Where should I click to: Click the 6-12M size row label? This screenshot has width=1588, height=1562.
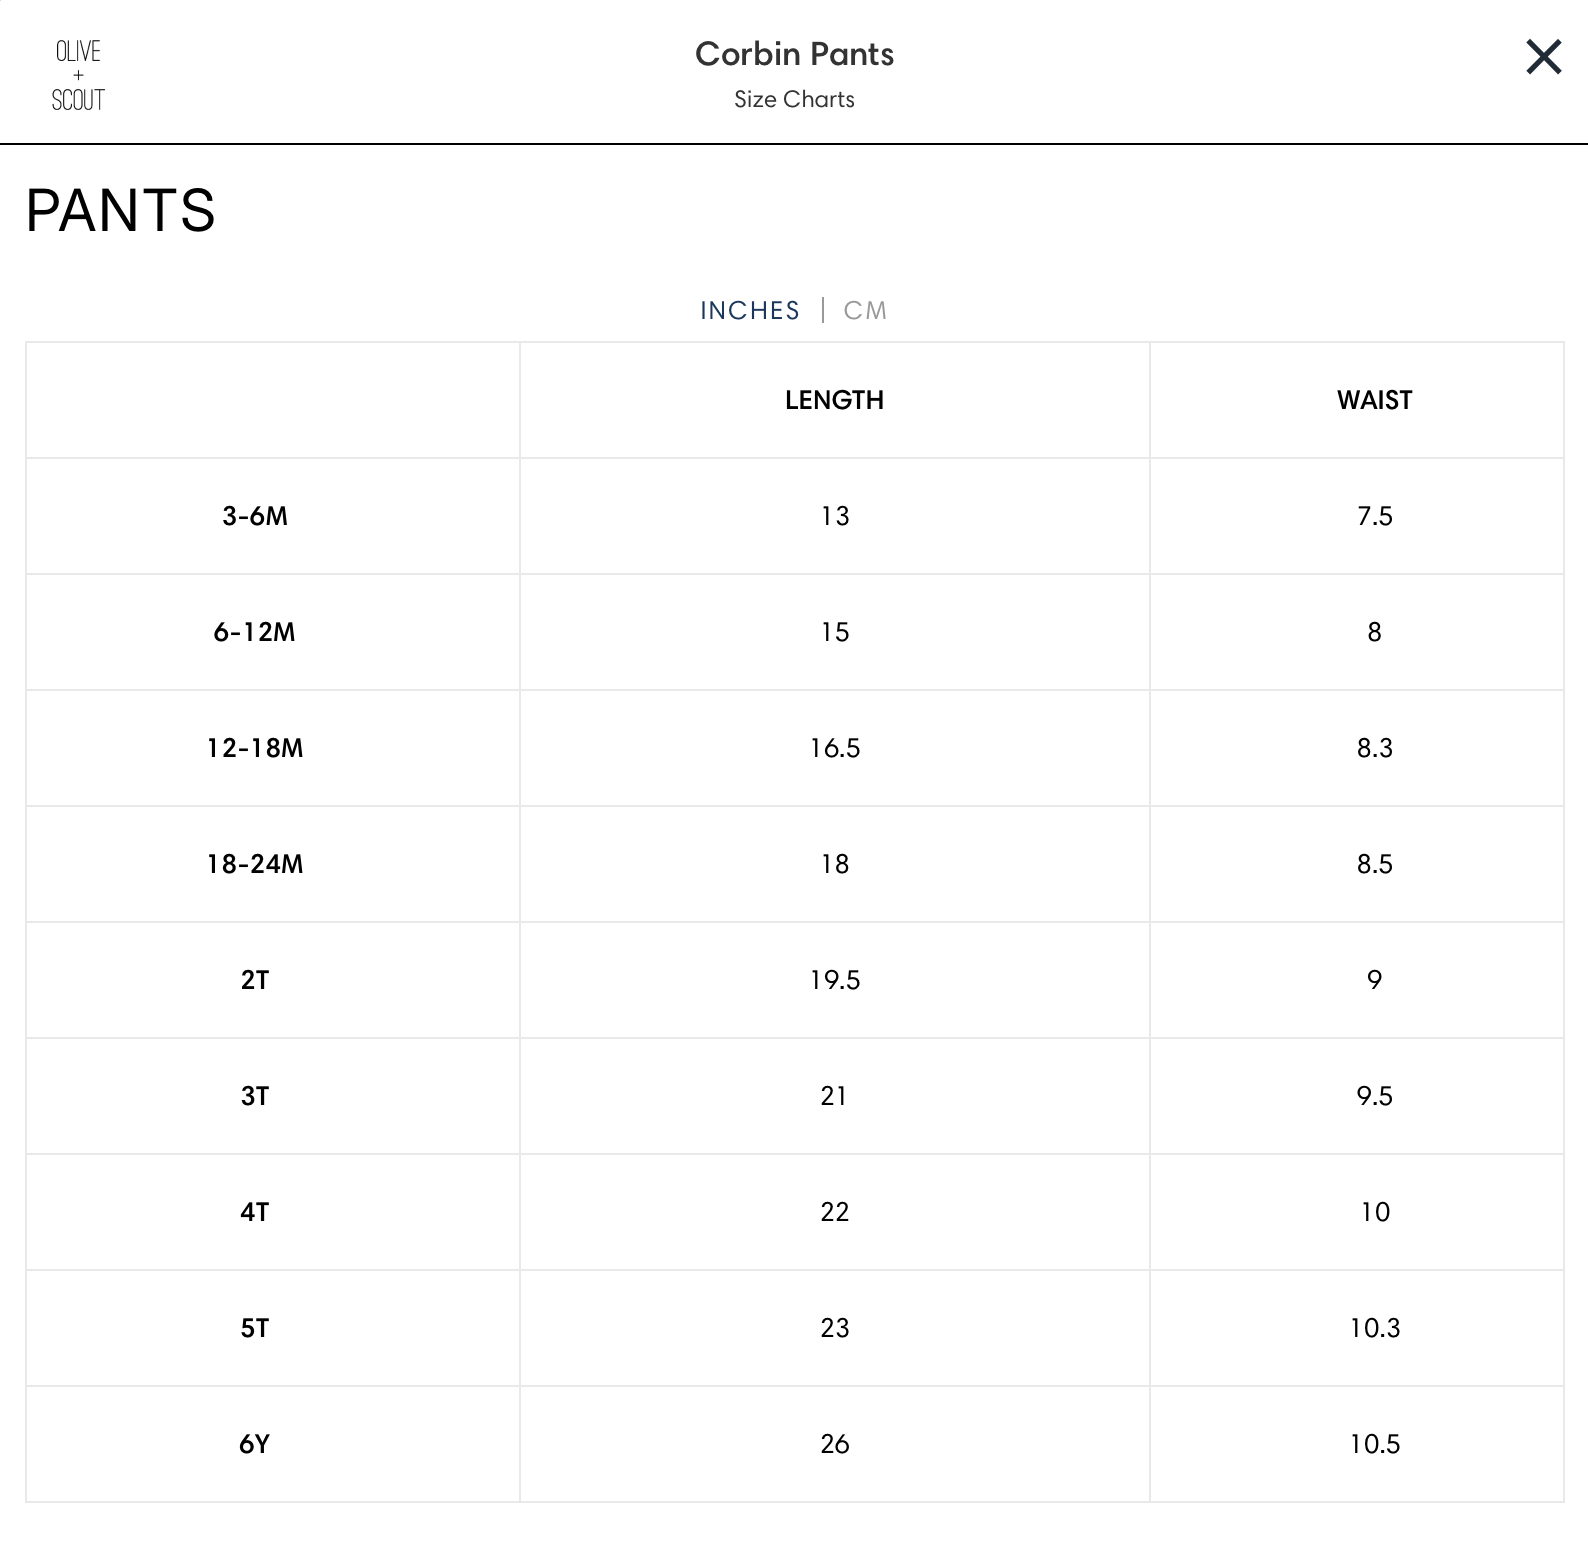(255, 632)
